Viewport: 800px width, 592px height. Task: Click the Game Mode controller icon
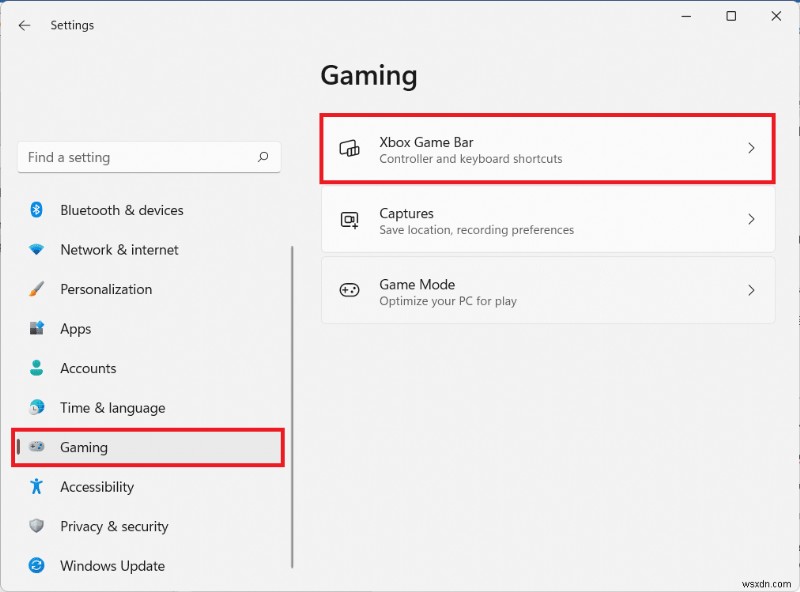[349, 291]
